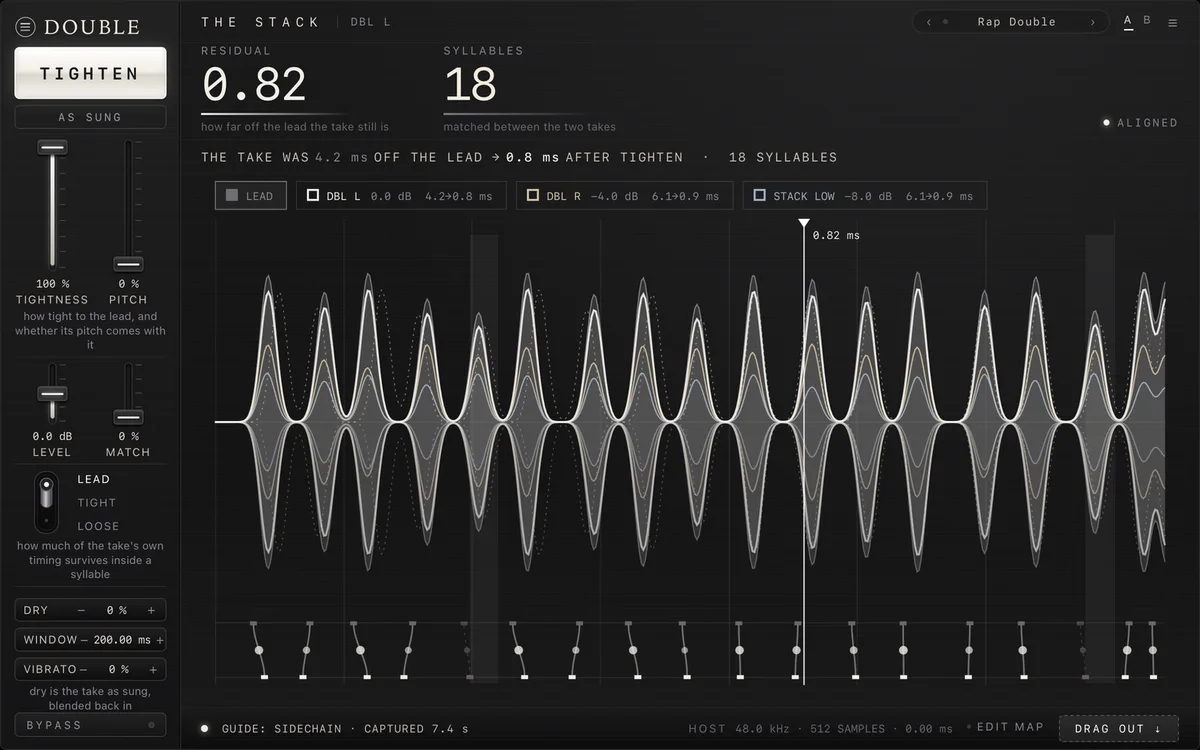The height and width of the screenshot is (750, 1200).
Task: Increase VIBRATO value with plus
Action: tap(153, 669)
